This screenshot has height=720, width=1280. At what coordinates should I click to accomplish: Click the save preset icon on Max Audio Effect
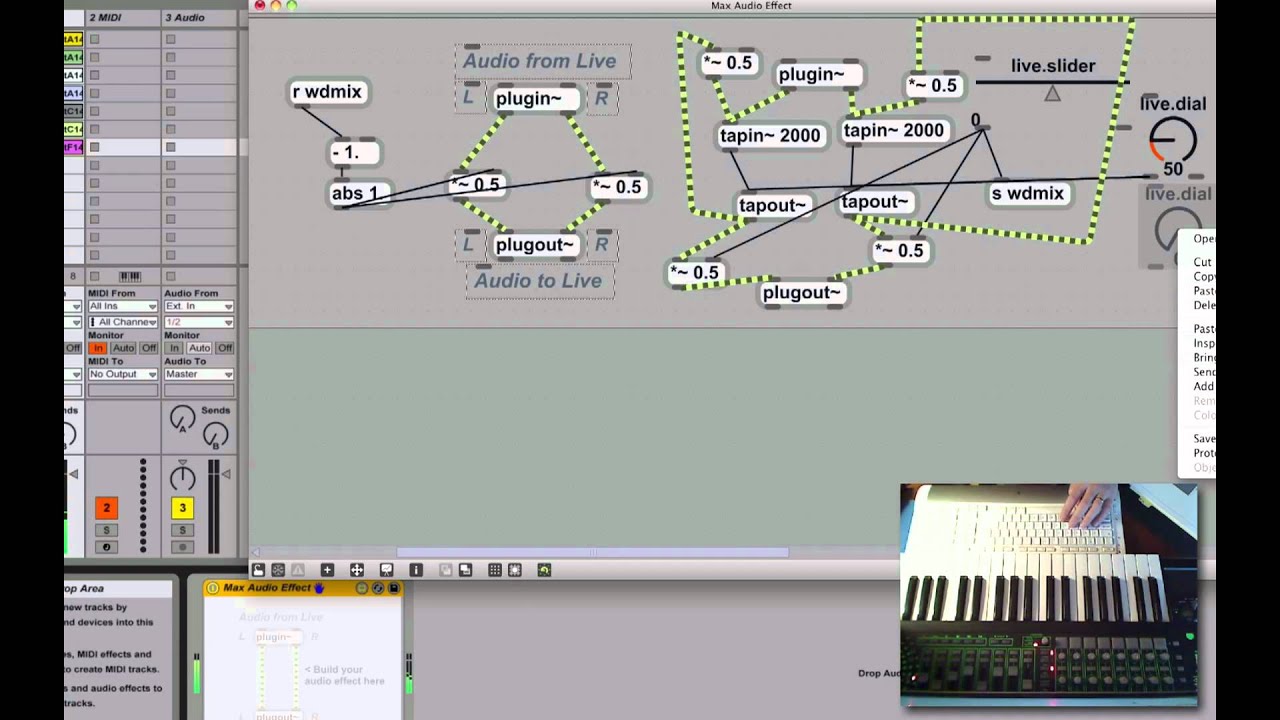(x=394, y=588)
